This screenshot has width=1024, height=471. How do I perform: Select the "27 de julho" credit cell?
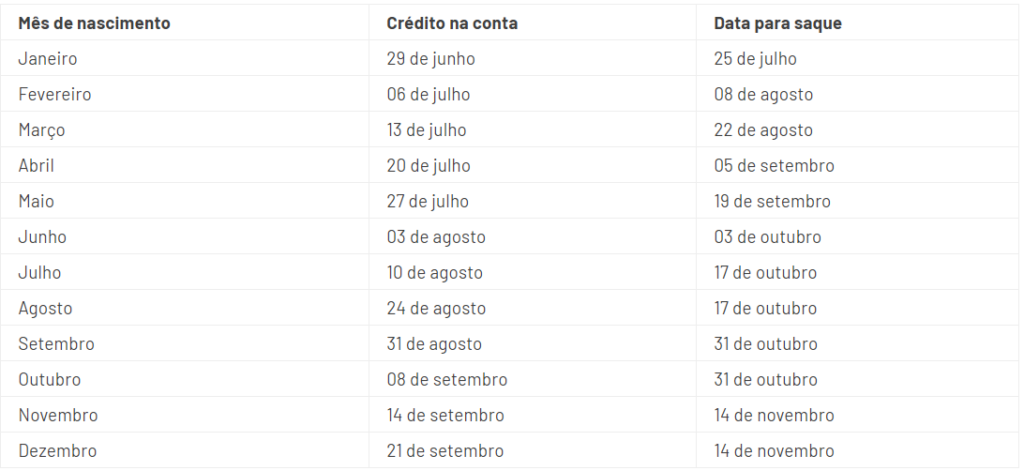point(427,201)
